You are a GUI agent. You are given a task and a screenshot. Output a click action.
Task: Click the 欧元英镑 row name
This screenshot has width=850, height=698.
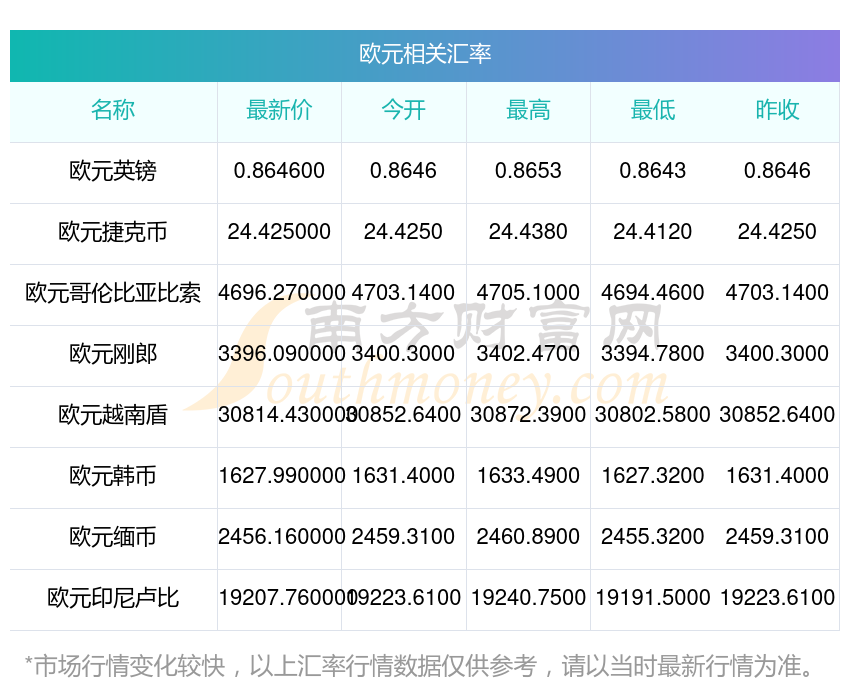[x=113, y=171]
